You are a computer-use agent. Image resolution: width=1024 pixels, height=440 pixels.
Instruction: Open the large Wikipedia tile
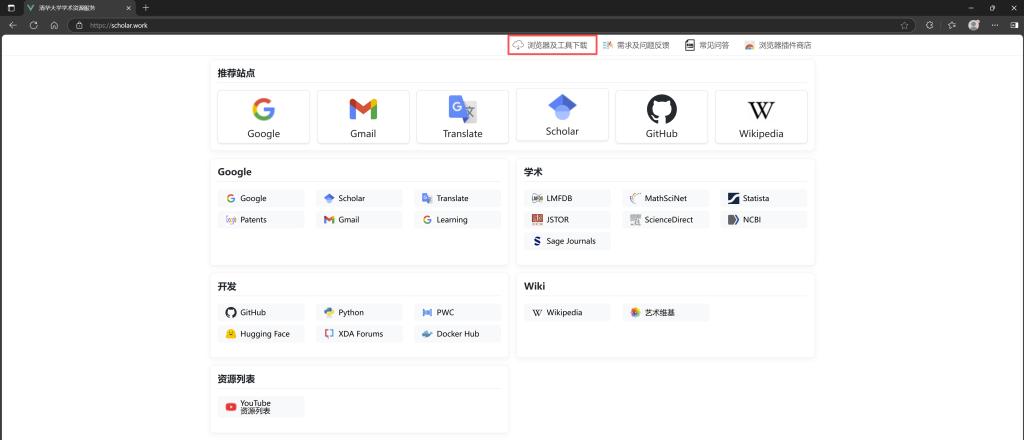pyautogui.click(x=761, y=117)
